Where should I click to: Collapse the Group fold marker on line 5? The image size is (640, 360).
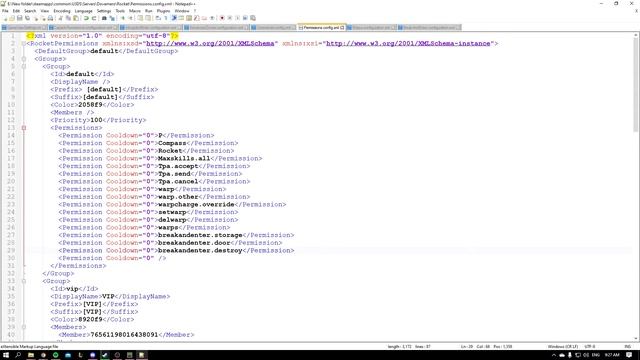pos(24,66)
